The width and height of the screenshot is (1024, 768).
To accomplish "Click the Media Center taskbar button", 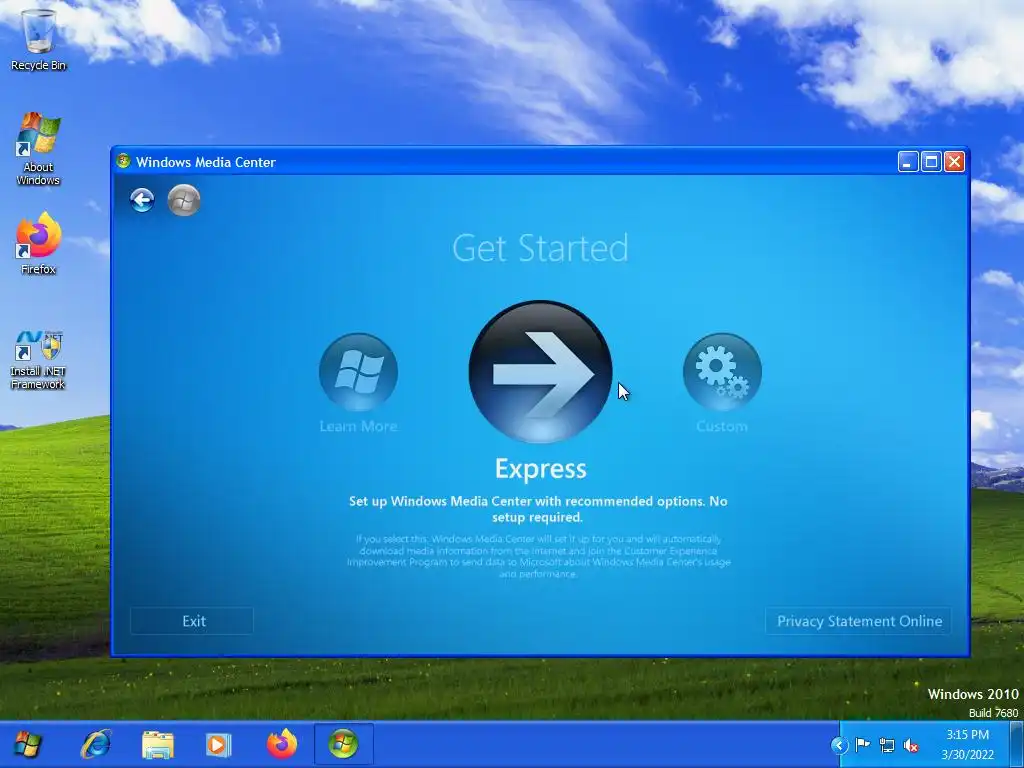I will coord(344,744).
